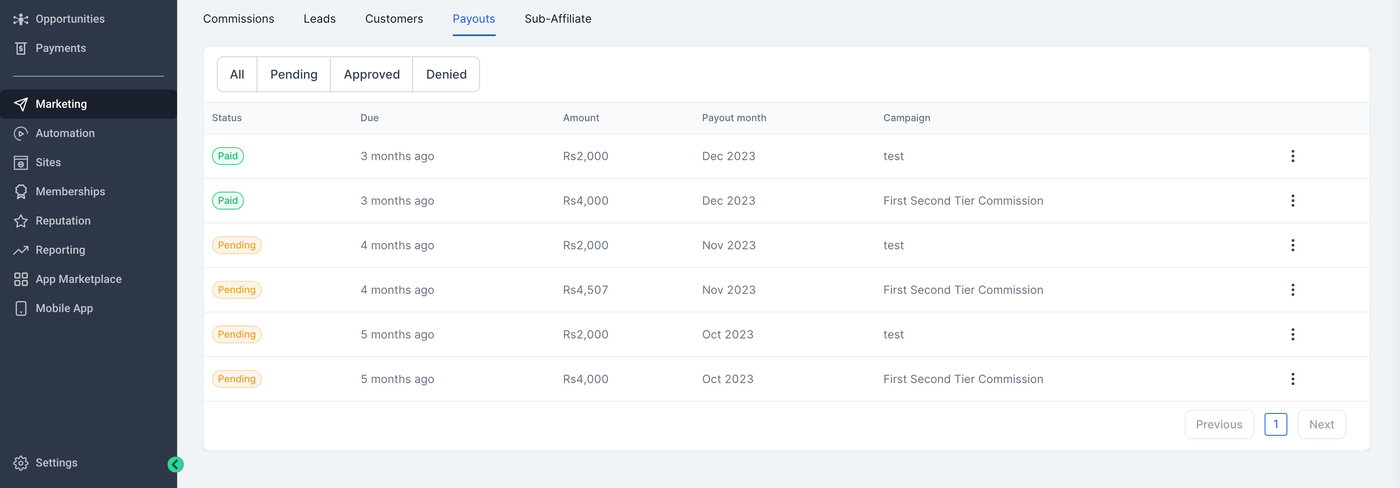This screenshot has height=488, width=1400.
Task: Expand row options for last Oct 2023 payout
Action: (x=1292, y=379)
